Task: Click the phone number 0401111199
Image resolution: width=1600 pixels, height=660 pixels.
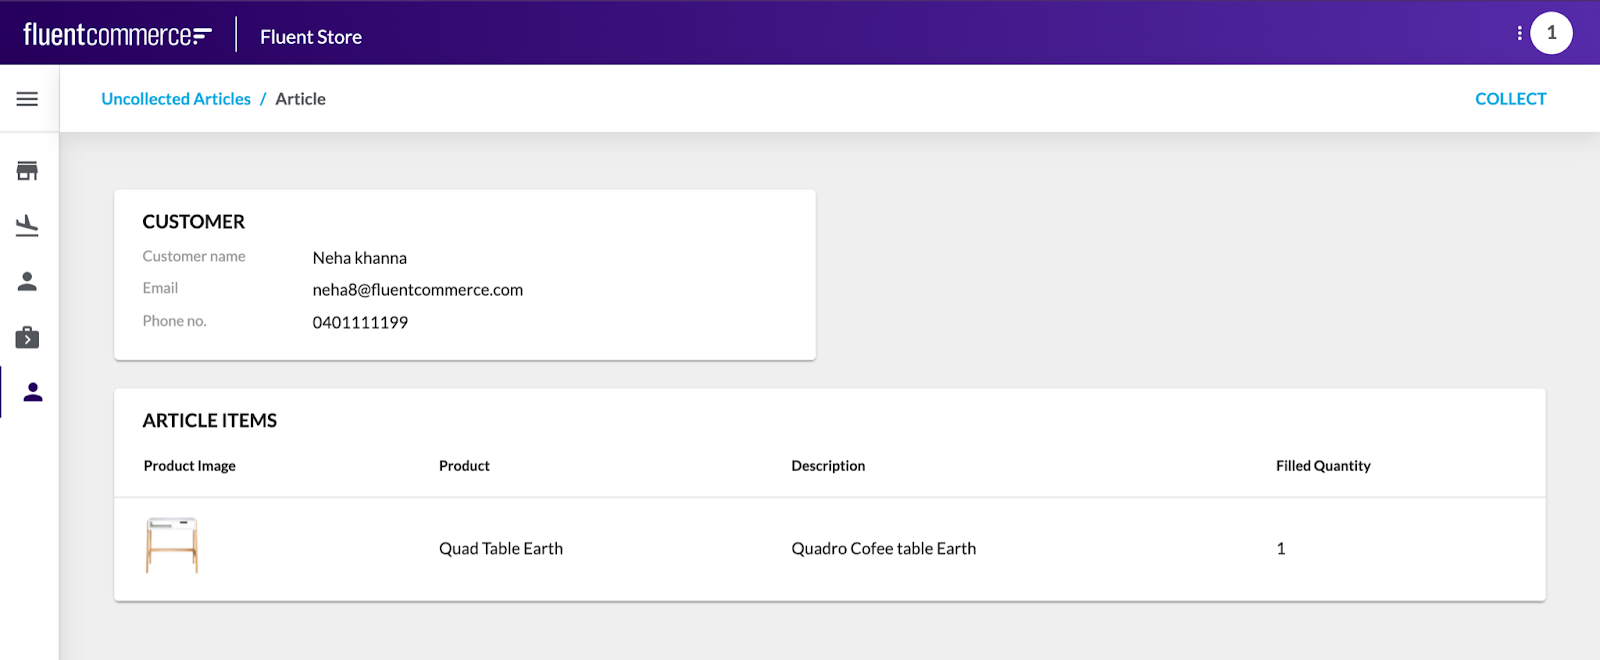Action: tap(360, 323)
